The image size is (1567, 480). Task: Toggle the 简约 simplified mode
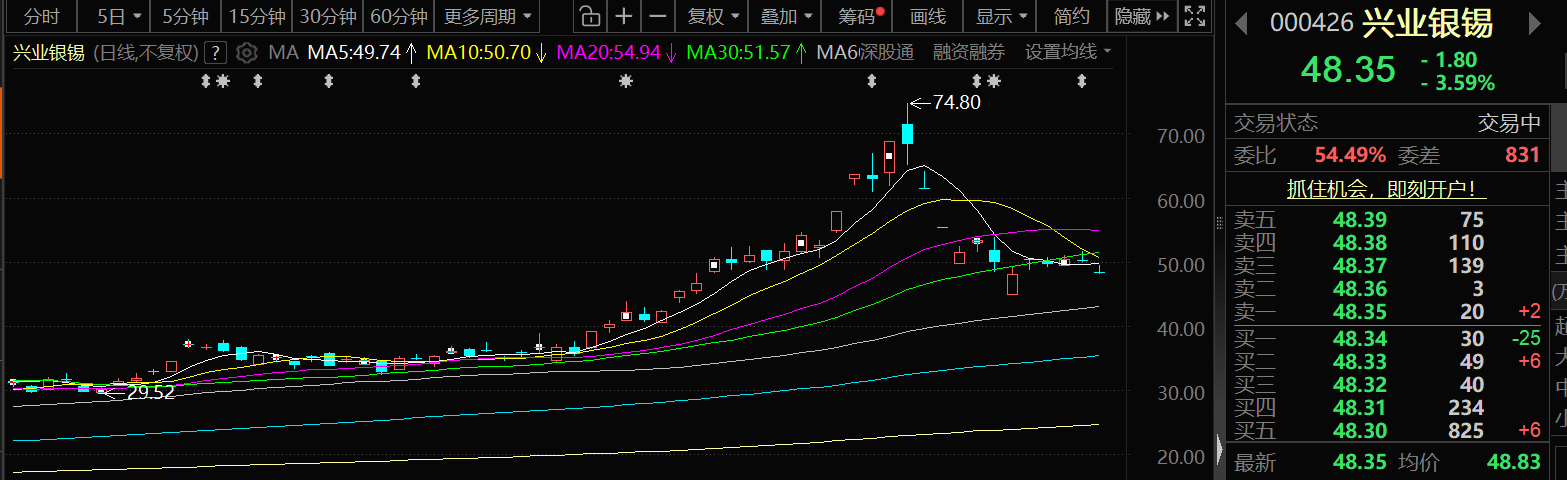1071,16
